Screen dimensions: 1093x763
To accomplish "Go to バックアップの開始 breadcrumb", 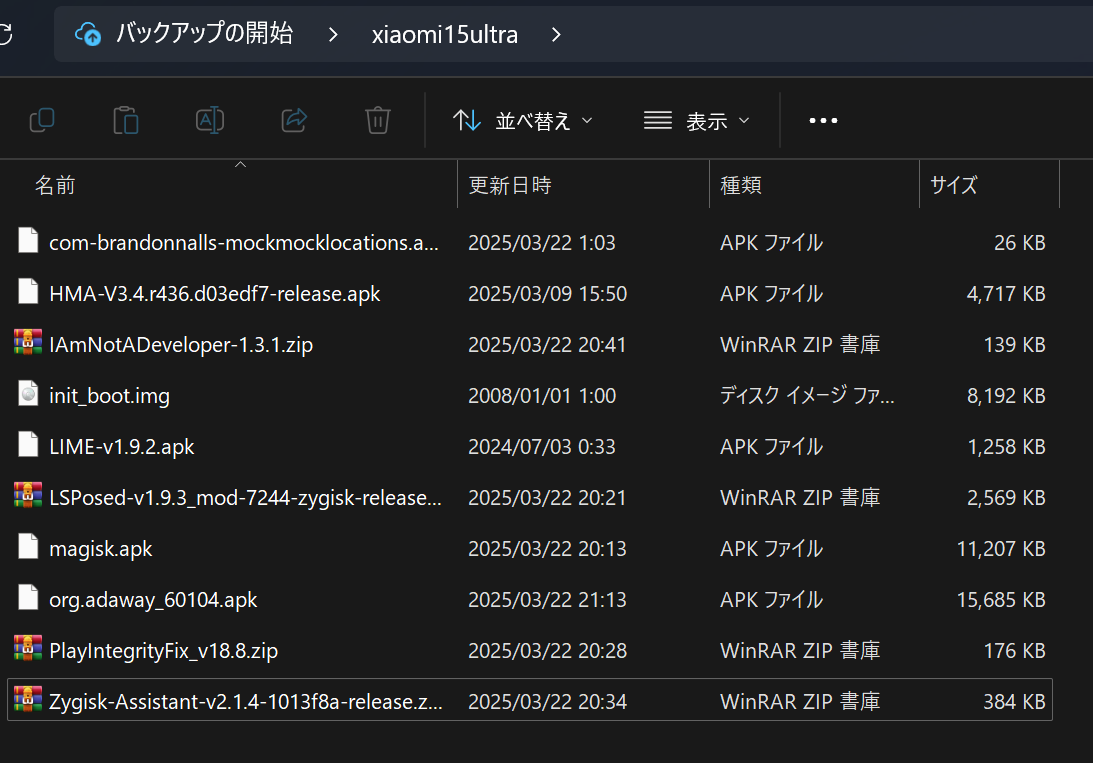I will click(204, 33).
